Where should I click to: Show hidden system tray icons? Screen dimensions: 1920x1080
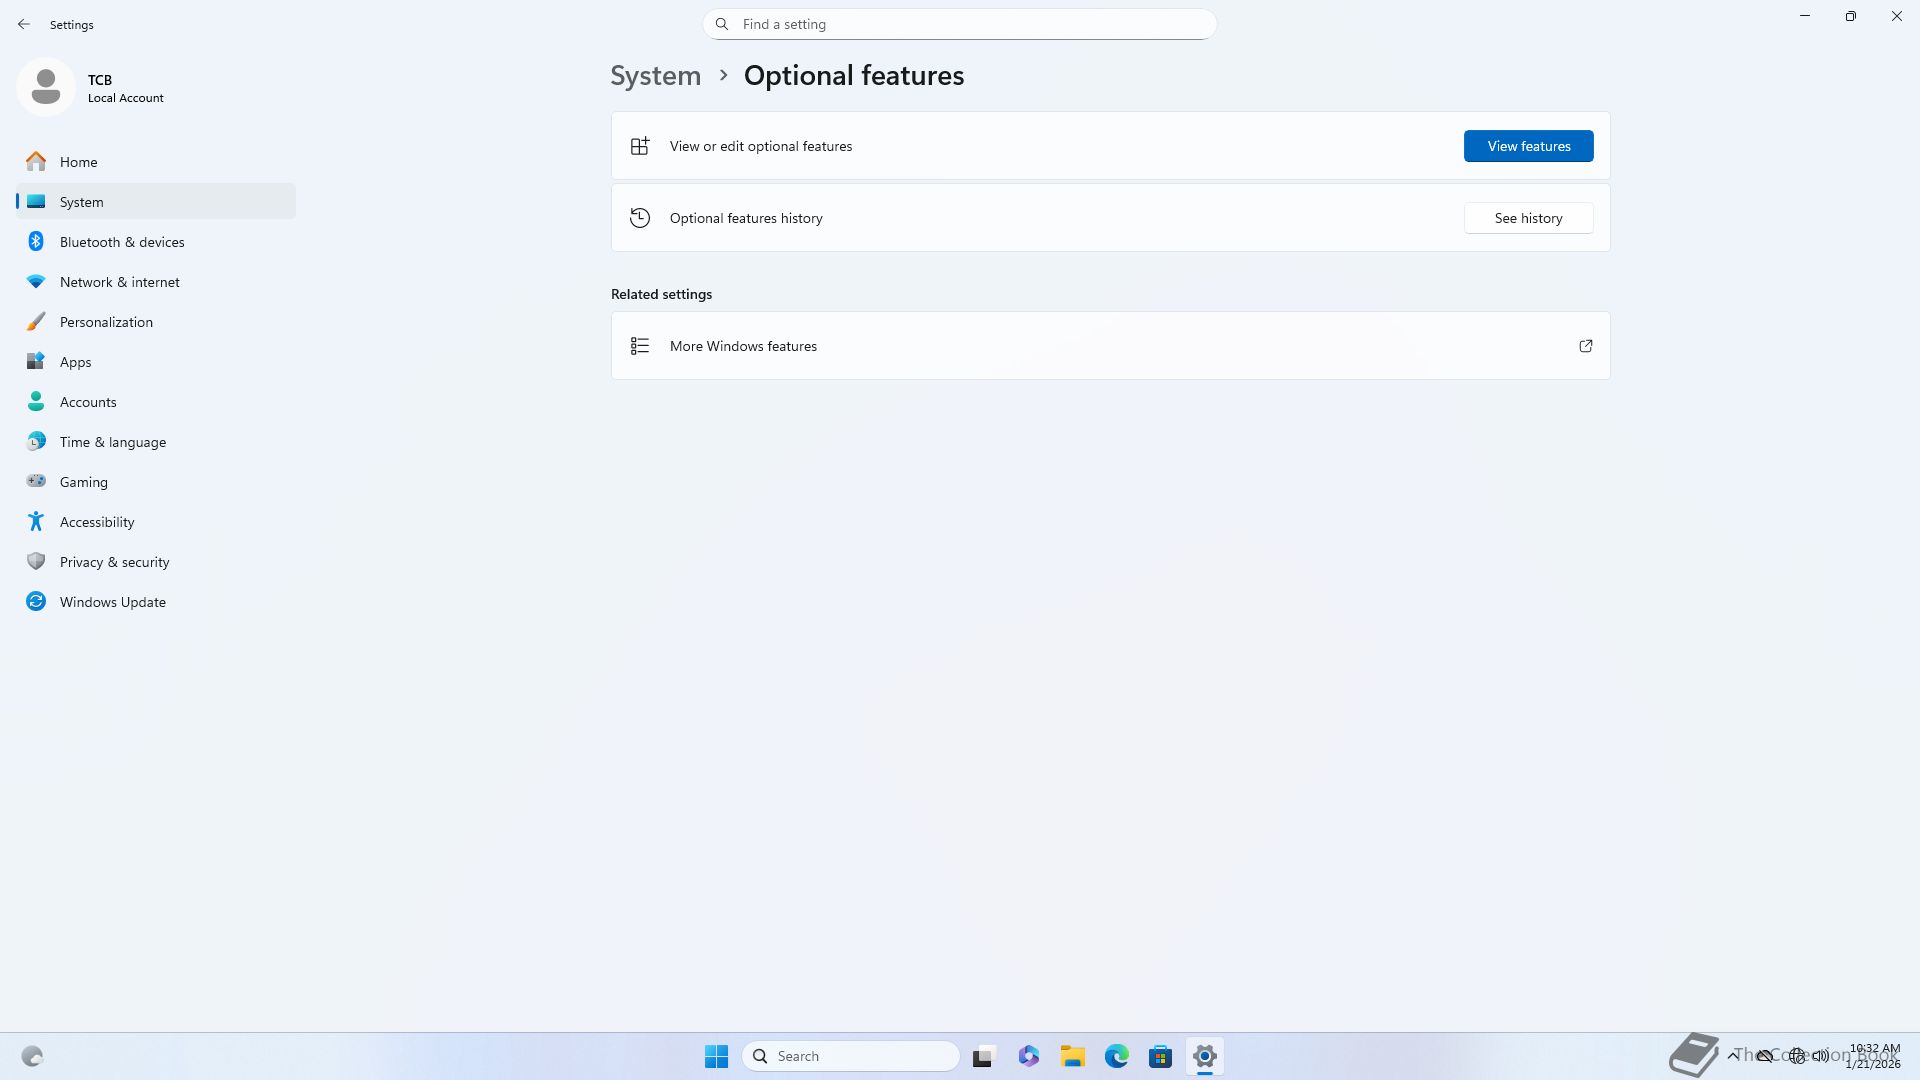point(1733,1056)
